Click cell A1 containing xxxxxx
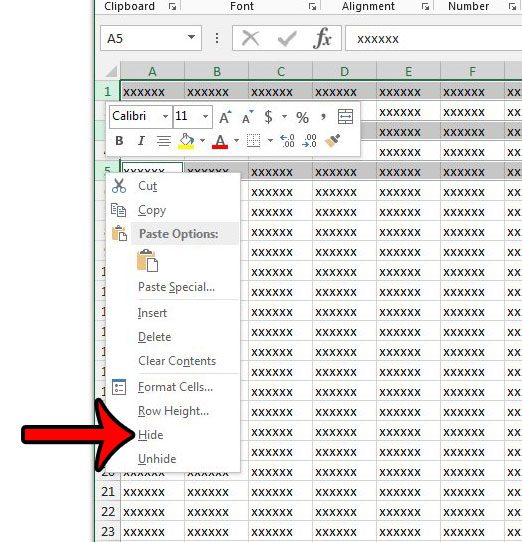This screenshot has width=522, height=542. click(152, 92)
